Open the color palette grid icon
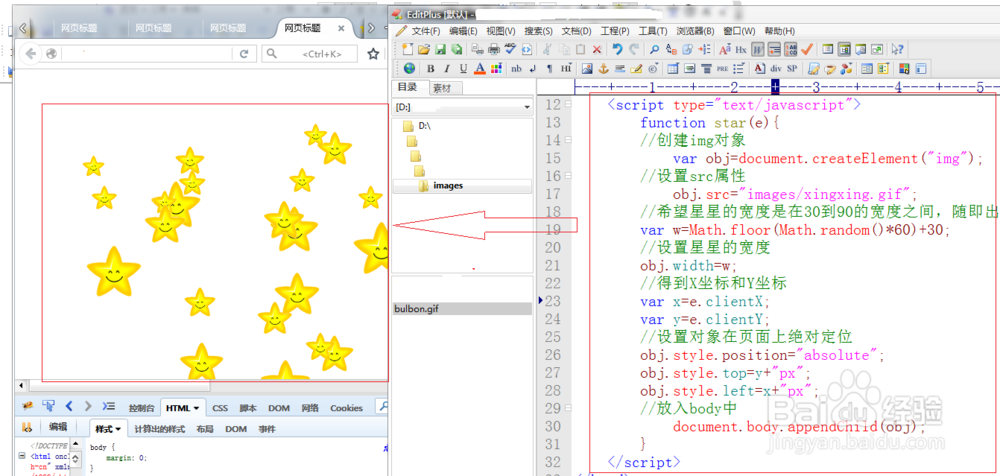The width and height of the screenshot is (1000, 476). click(496, 68)
